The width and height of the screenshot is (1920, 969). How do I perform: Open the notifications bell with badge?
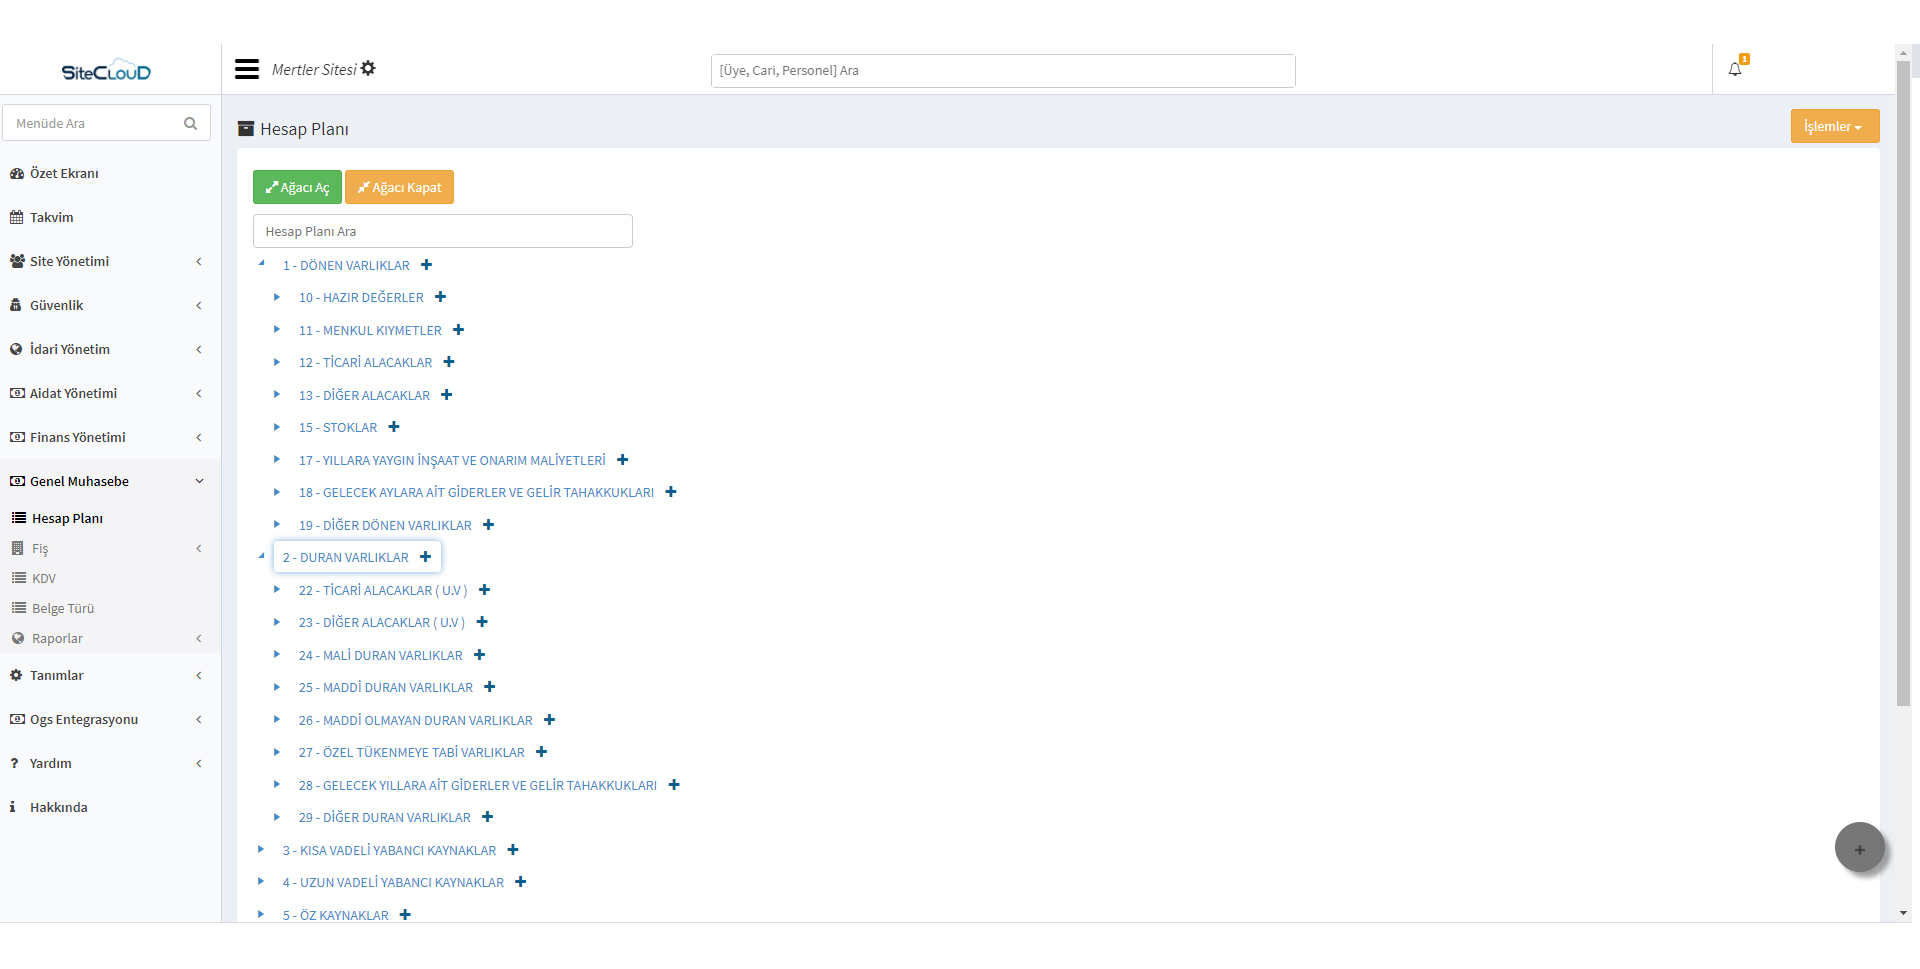pyautogui.click(x=1735, y=69)
